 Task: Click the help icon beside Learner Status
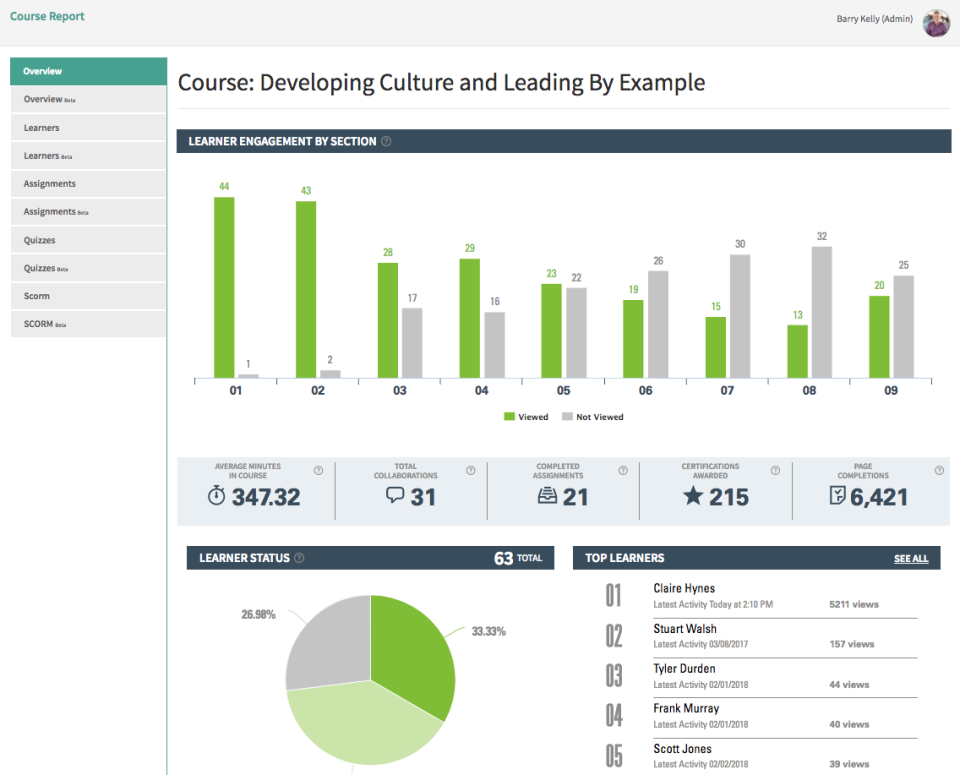point(299,558)
